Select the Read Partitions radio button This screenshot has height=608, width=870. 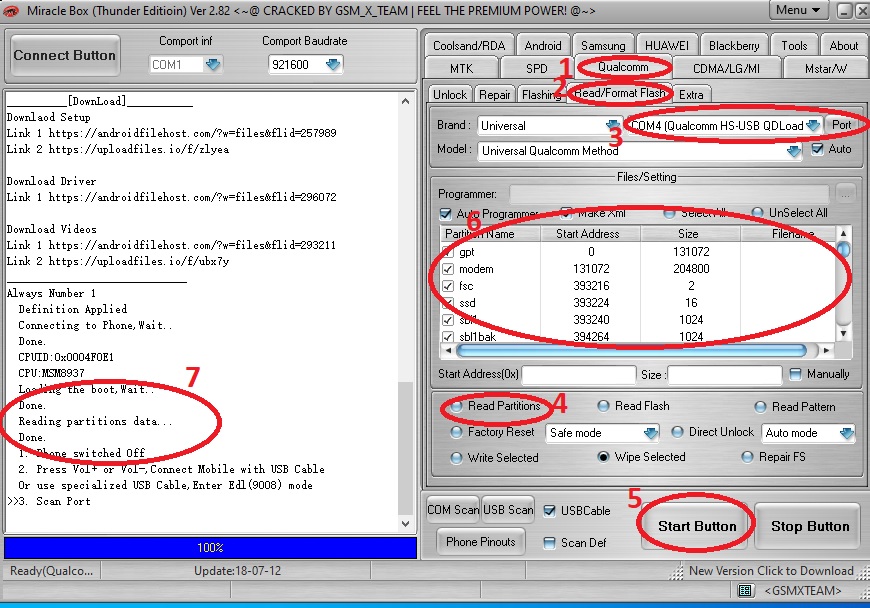click(x=456, y=406)
